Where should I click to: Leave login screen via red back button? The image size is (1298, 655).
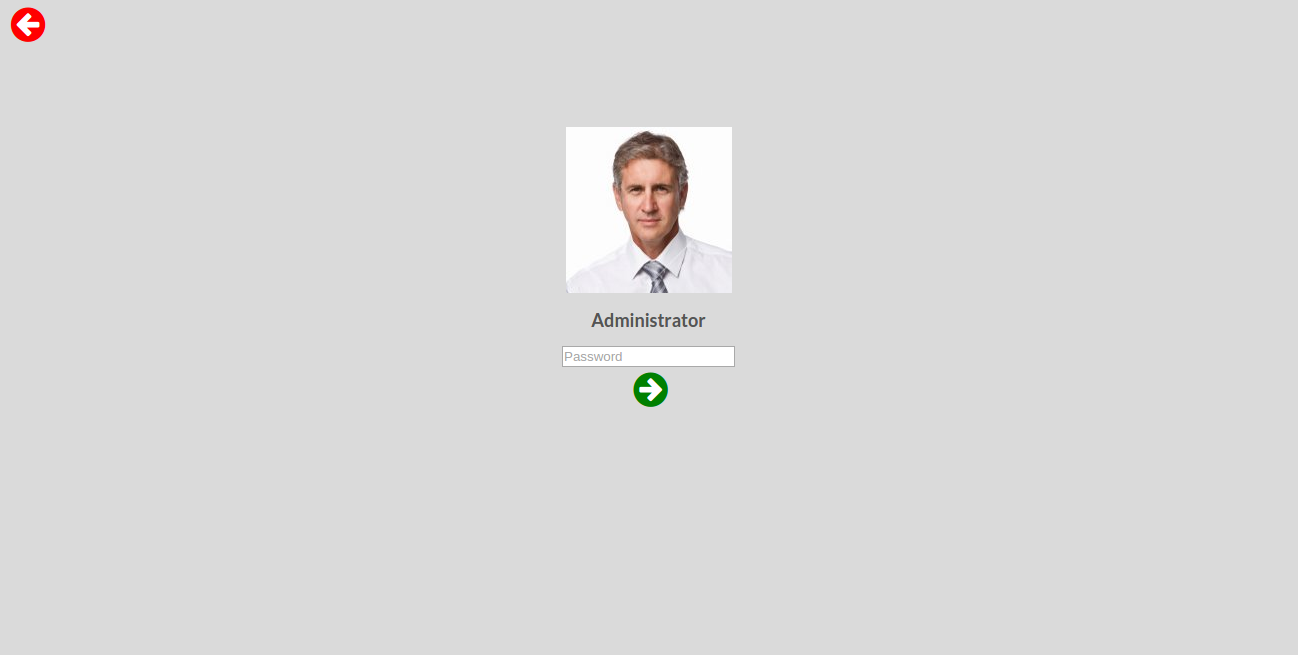point(28,25)
